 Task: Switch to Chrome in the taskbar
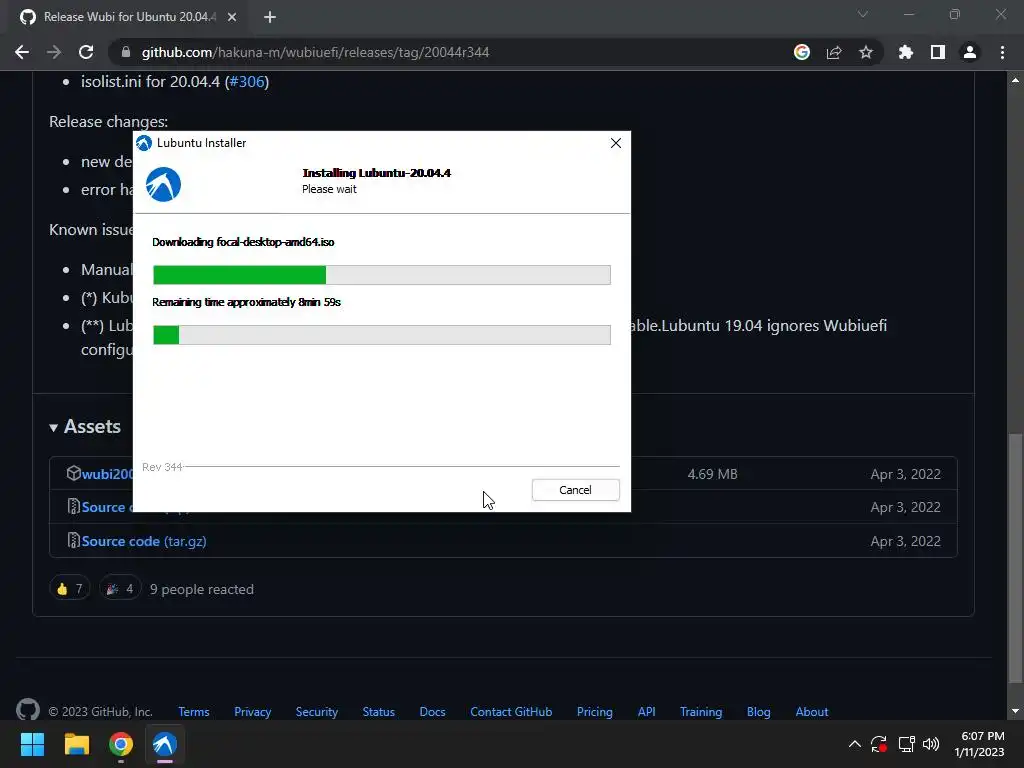121,744
